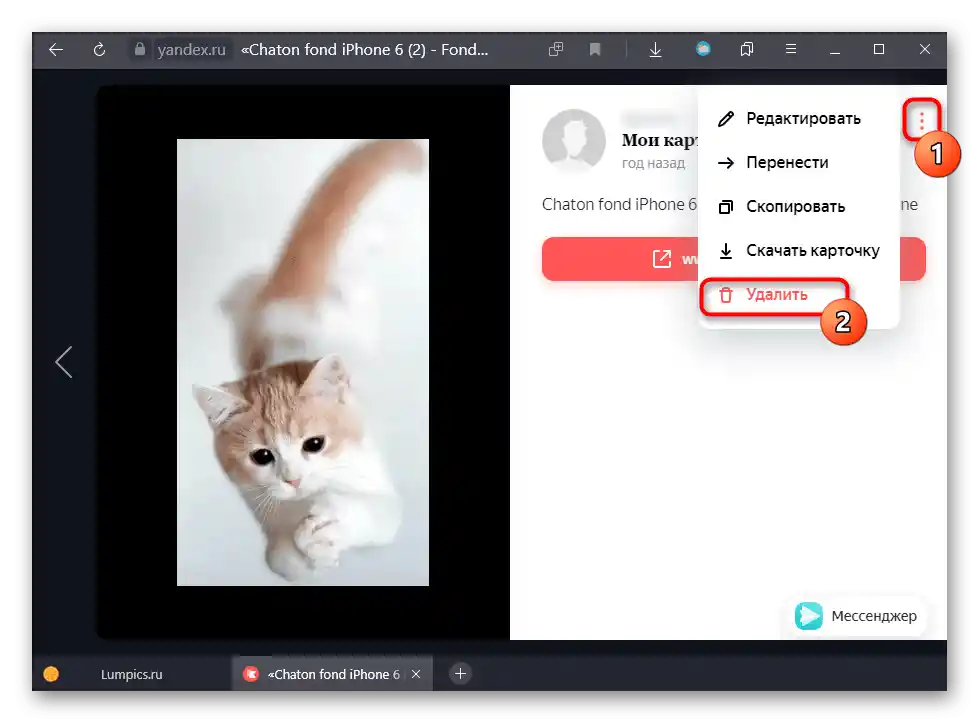Image resolution: width=979 pixels, height=723 pixels.
Task: Click the trash icon beside Удалить
Action: [x=726, y=295]
